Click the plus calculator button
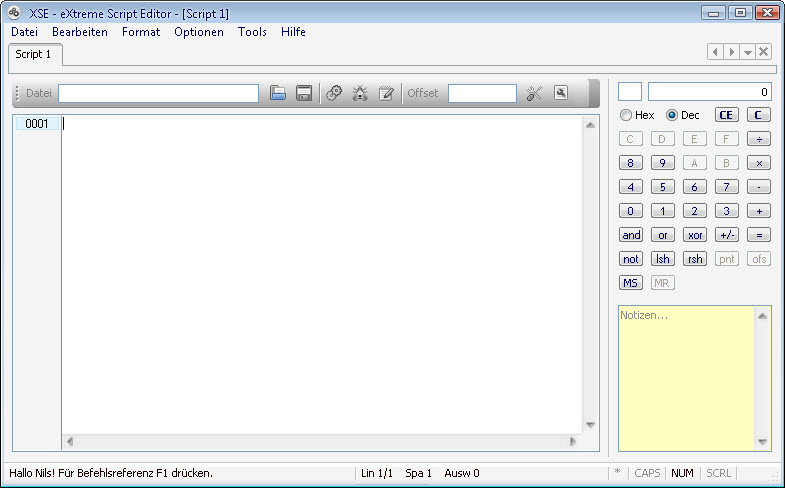This screenshot has height=488, width=785. coord(758,211)
